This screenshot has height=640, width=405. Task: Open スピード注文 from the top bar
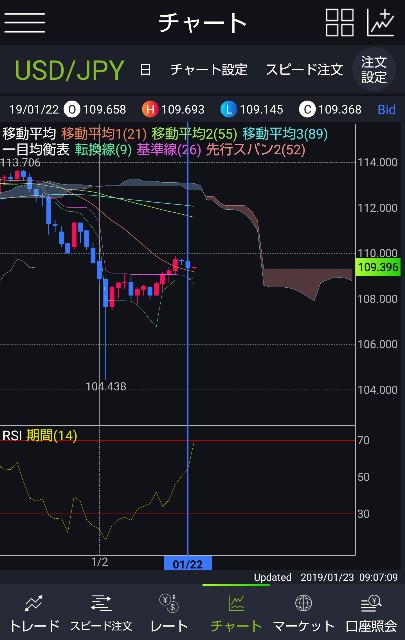(304, 70)
